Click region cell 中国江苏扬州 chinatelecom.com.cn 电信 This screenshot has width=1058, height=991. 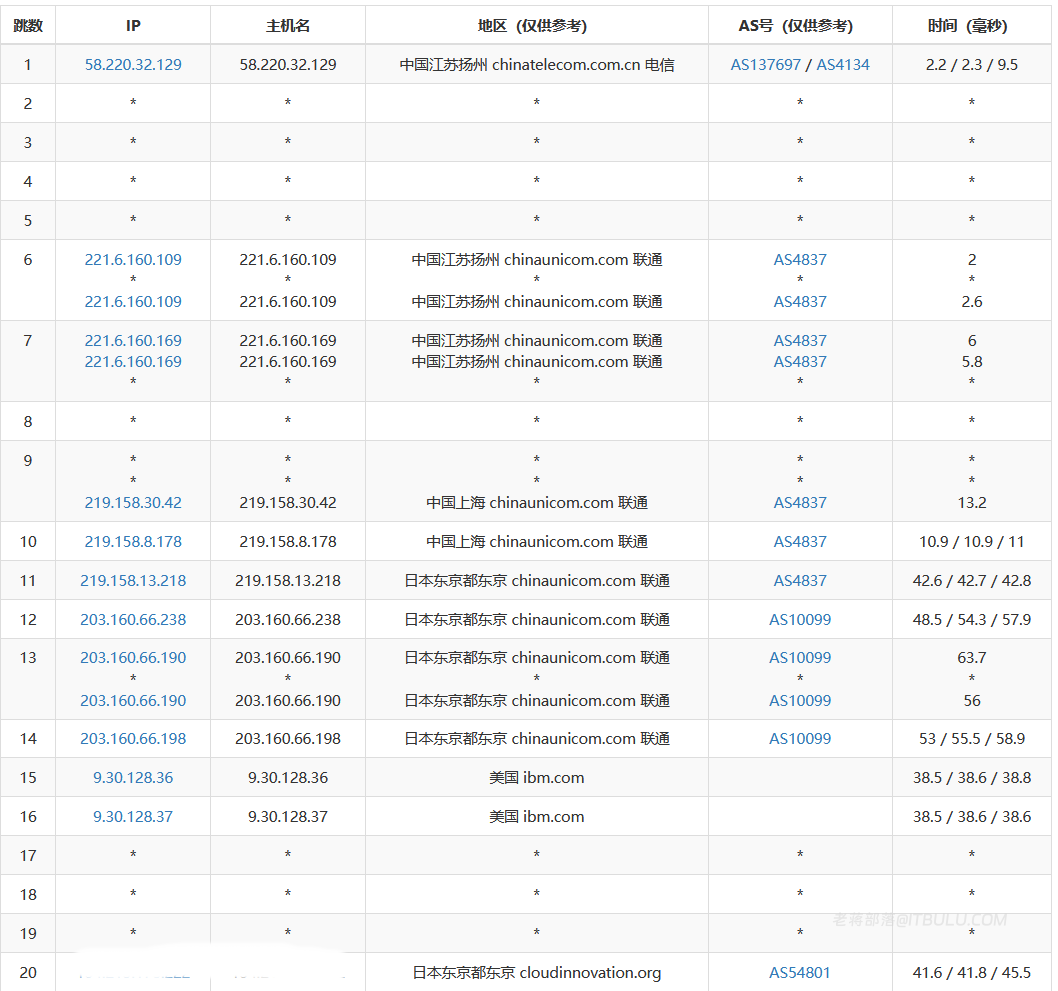(x=536, y=65)
